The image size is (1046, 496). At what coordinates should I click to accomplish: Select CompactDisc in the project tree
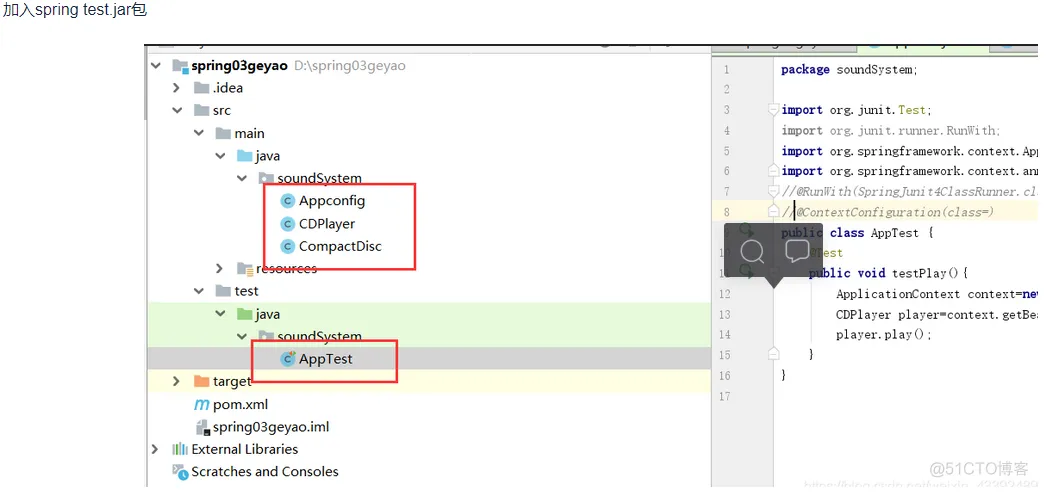point(340,246)
